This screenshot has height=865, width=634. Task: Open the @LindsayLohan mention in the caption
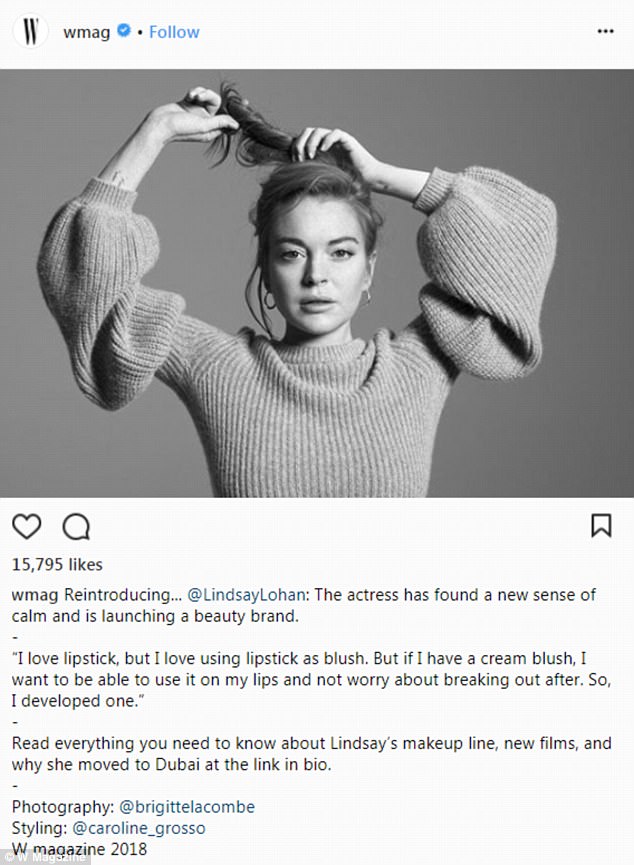[246, 595]
